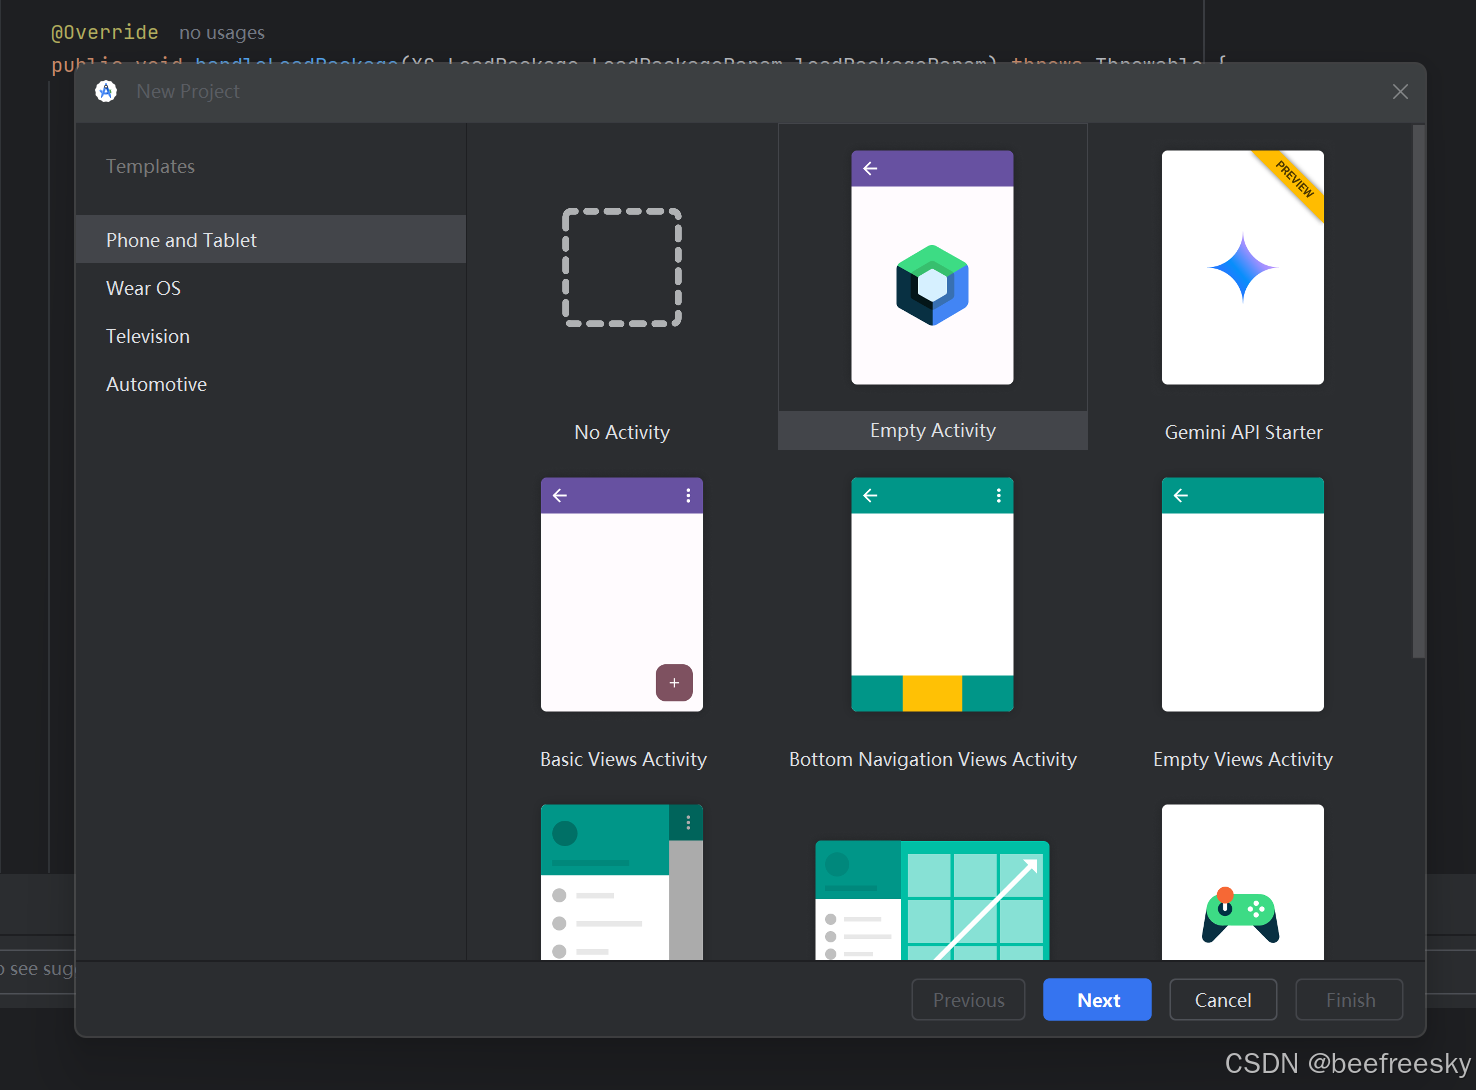The width and height of the screenshot is (1476, 1090).
Task: Select the Empty Views Activity template
Action: pos(1243,594)
